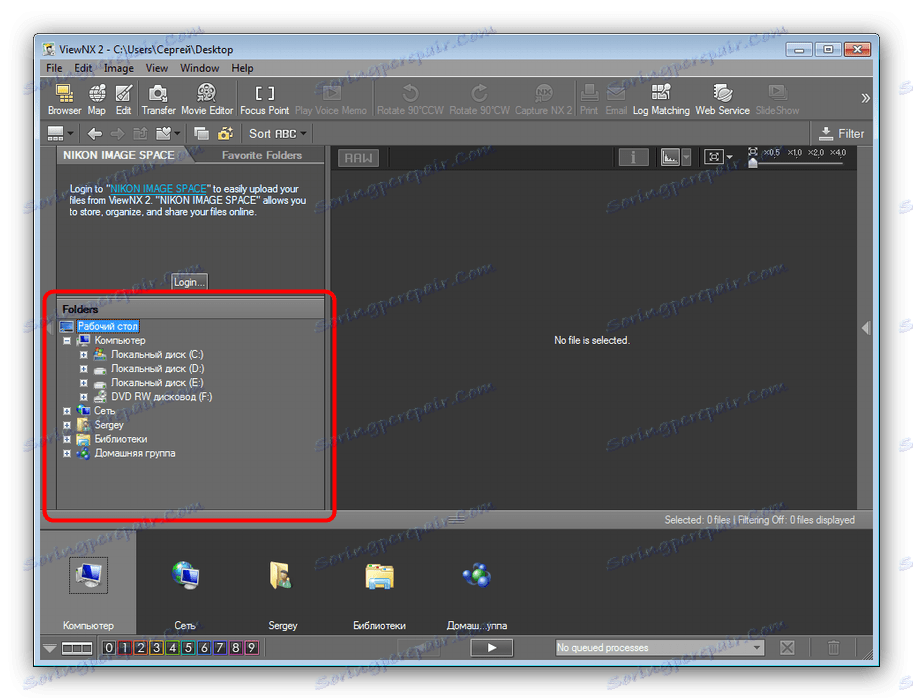Toggle the Filter panel

[x=841, y=134]
